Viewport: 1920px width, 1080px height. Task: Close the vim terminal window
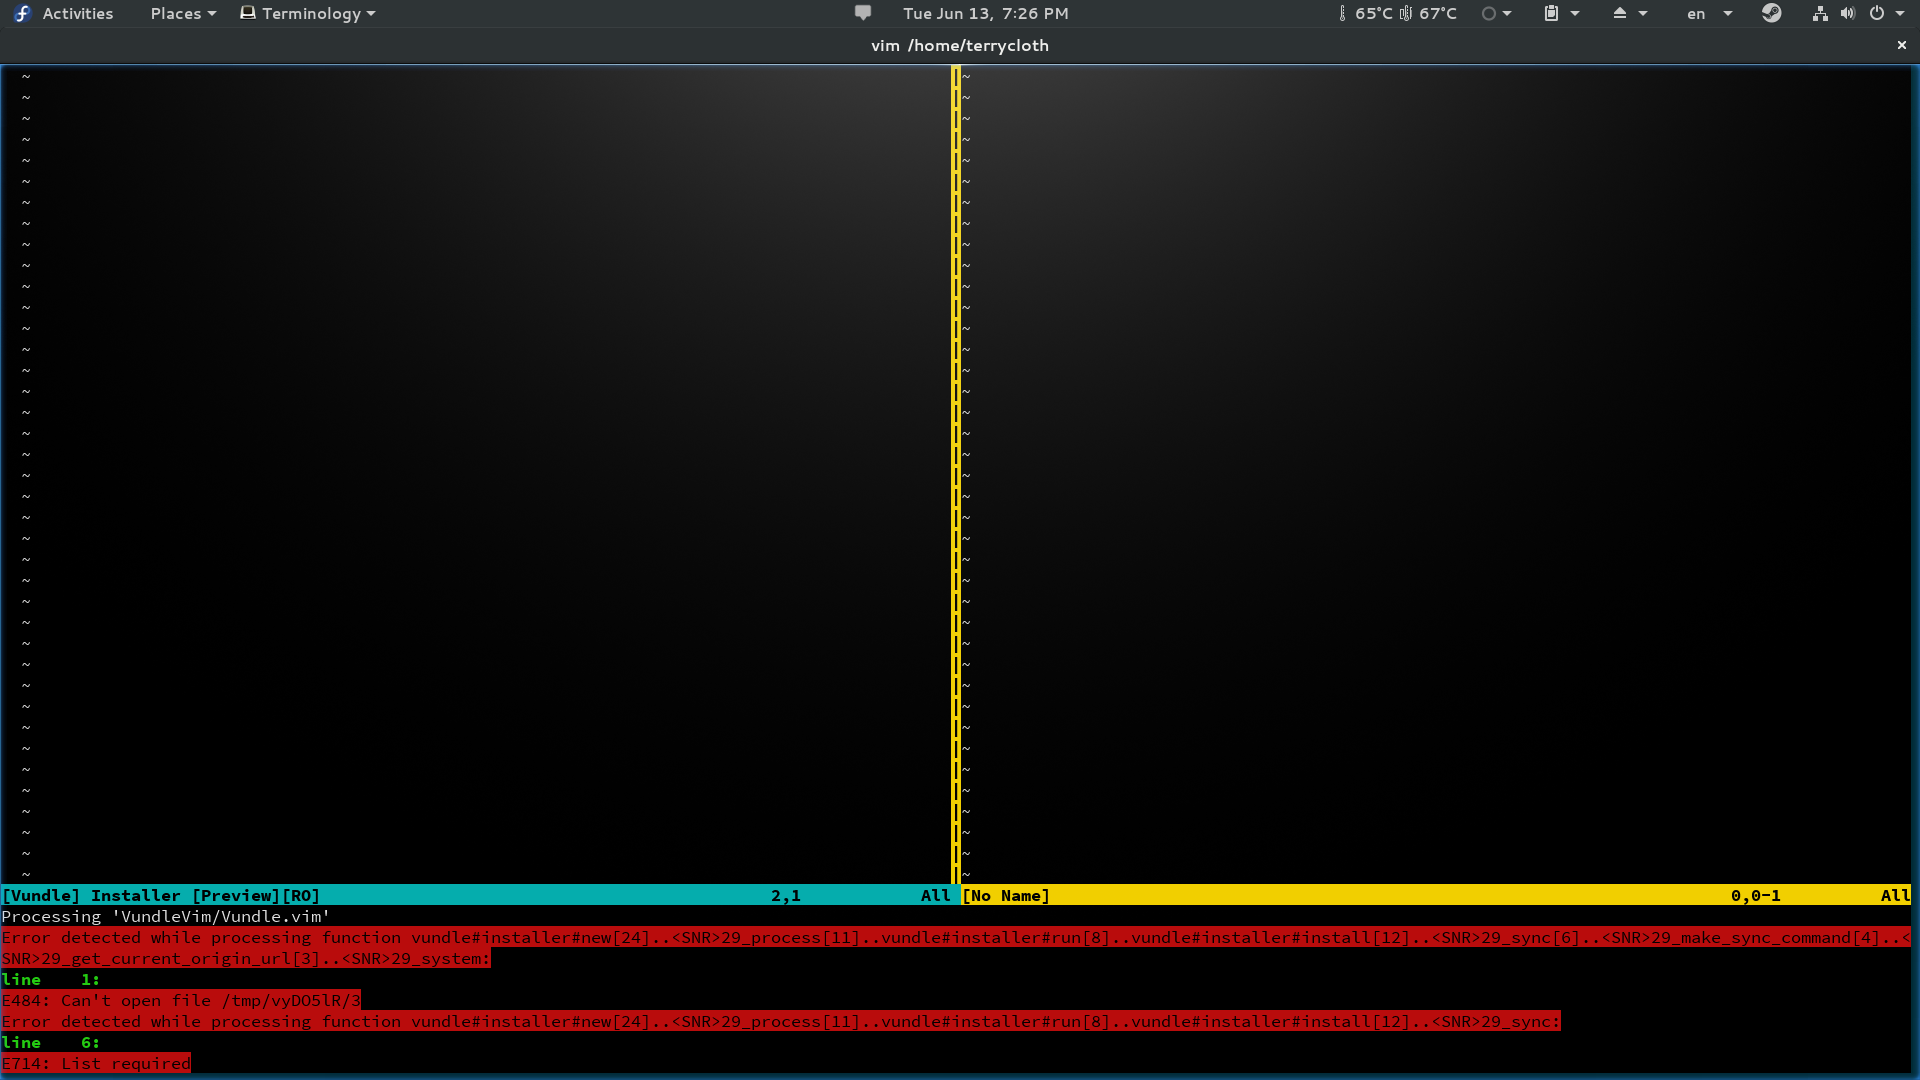[1902, 45]
